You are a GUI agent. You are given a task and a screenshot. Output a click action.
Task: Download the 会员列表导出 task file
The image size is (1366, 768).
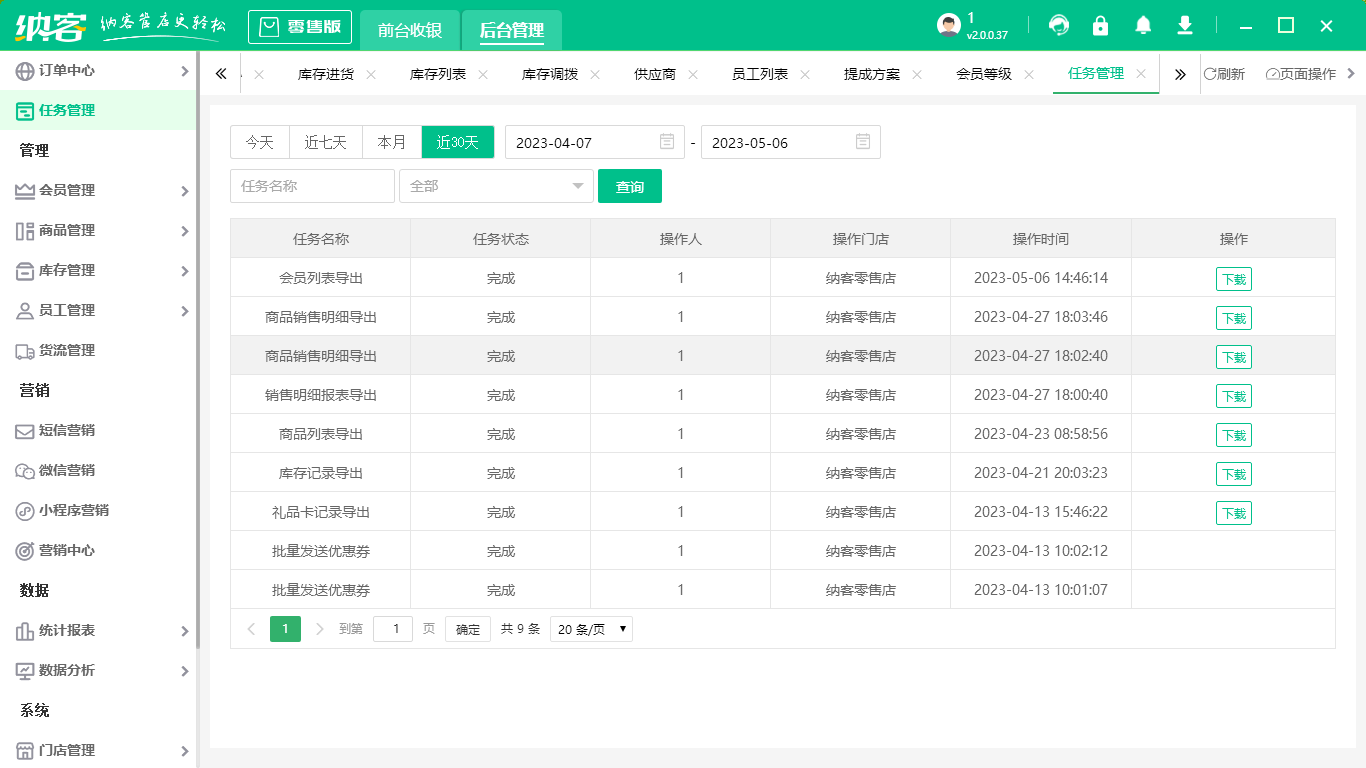point(1233,279)
